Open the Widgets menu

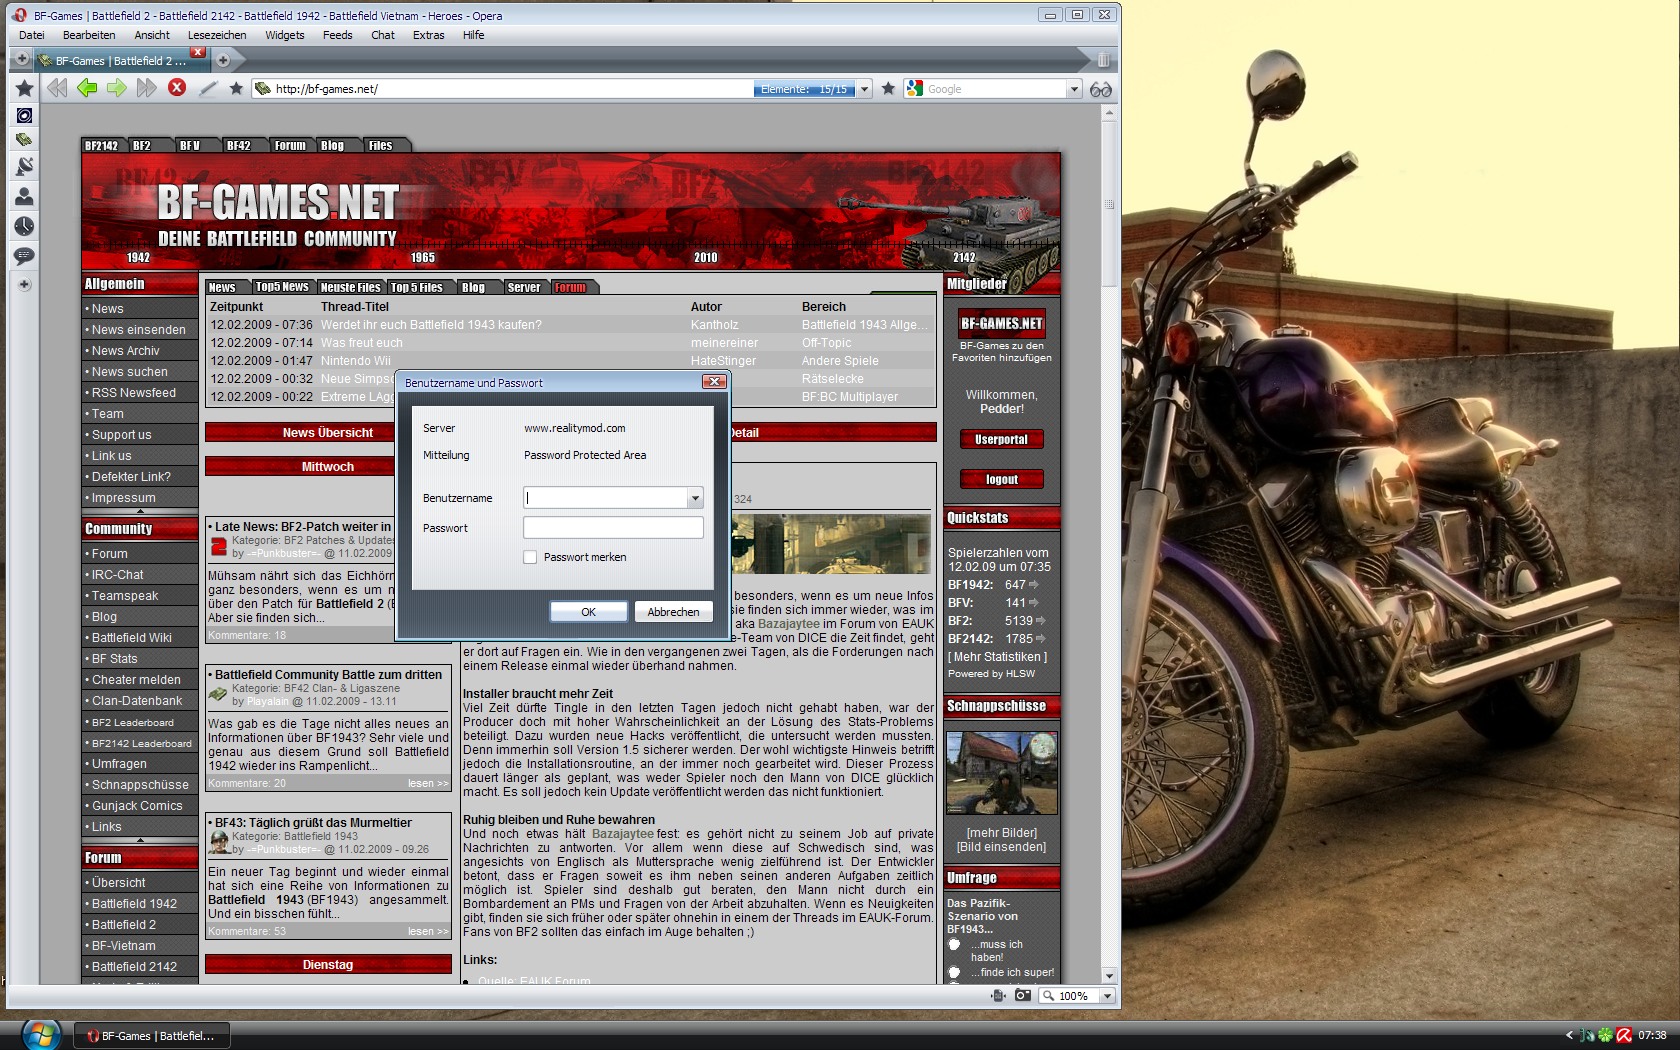284,35
